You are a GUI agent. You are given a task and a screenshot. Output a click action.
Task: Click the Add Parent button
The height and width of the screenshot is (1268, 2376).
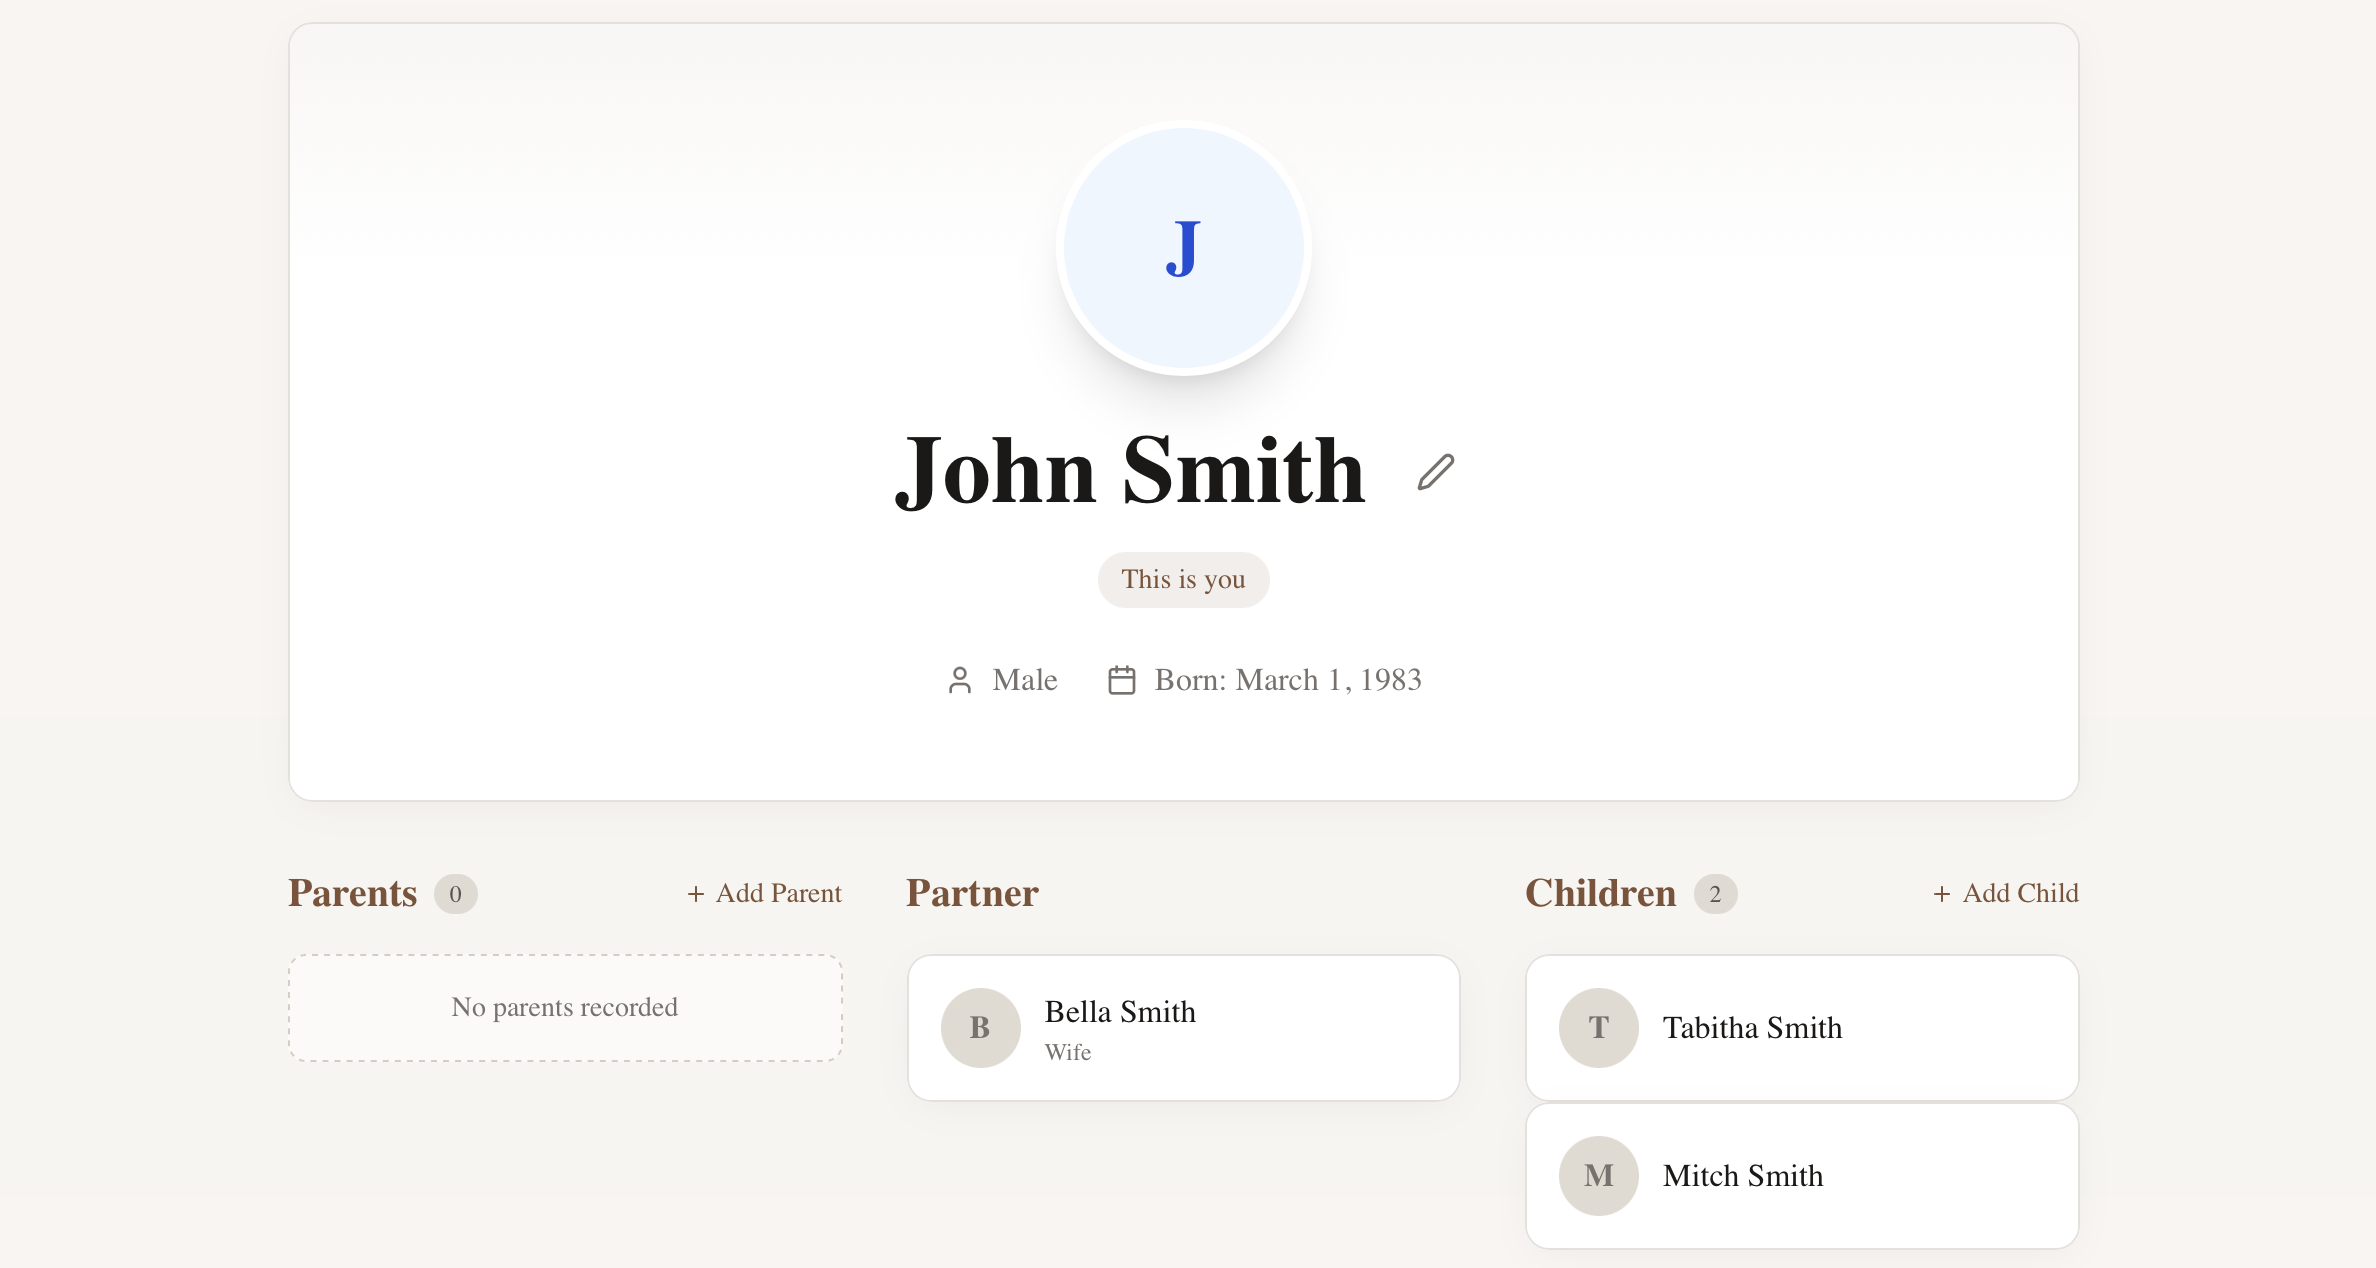coord(765,893)
